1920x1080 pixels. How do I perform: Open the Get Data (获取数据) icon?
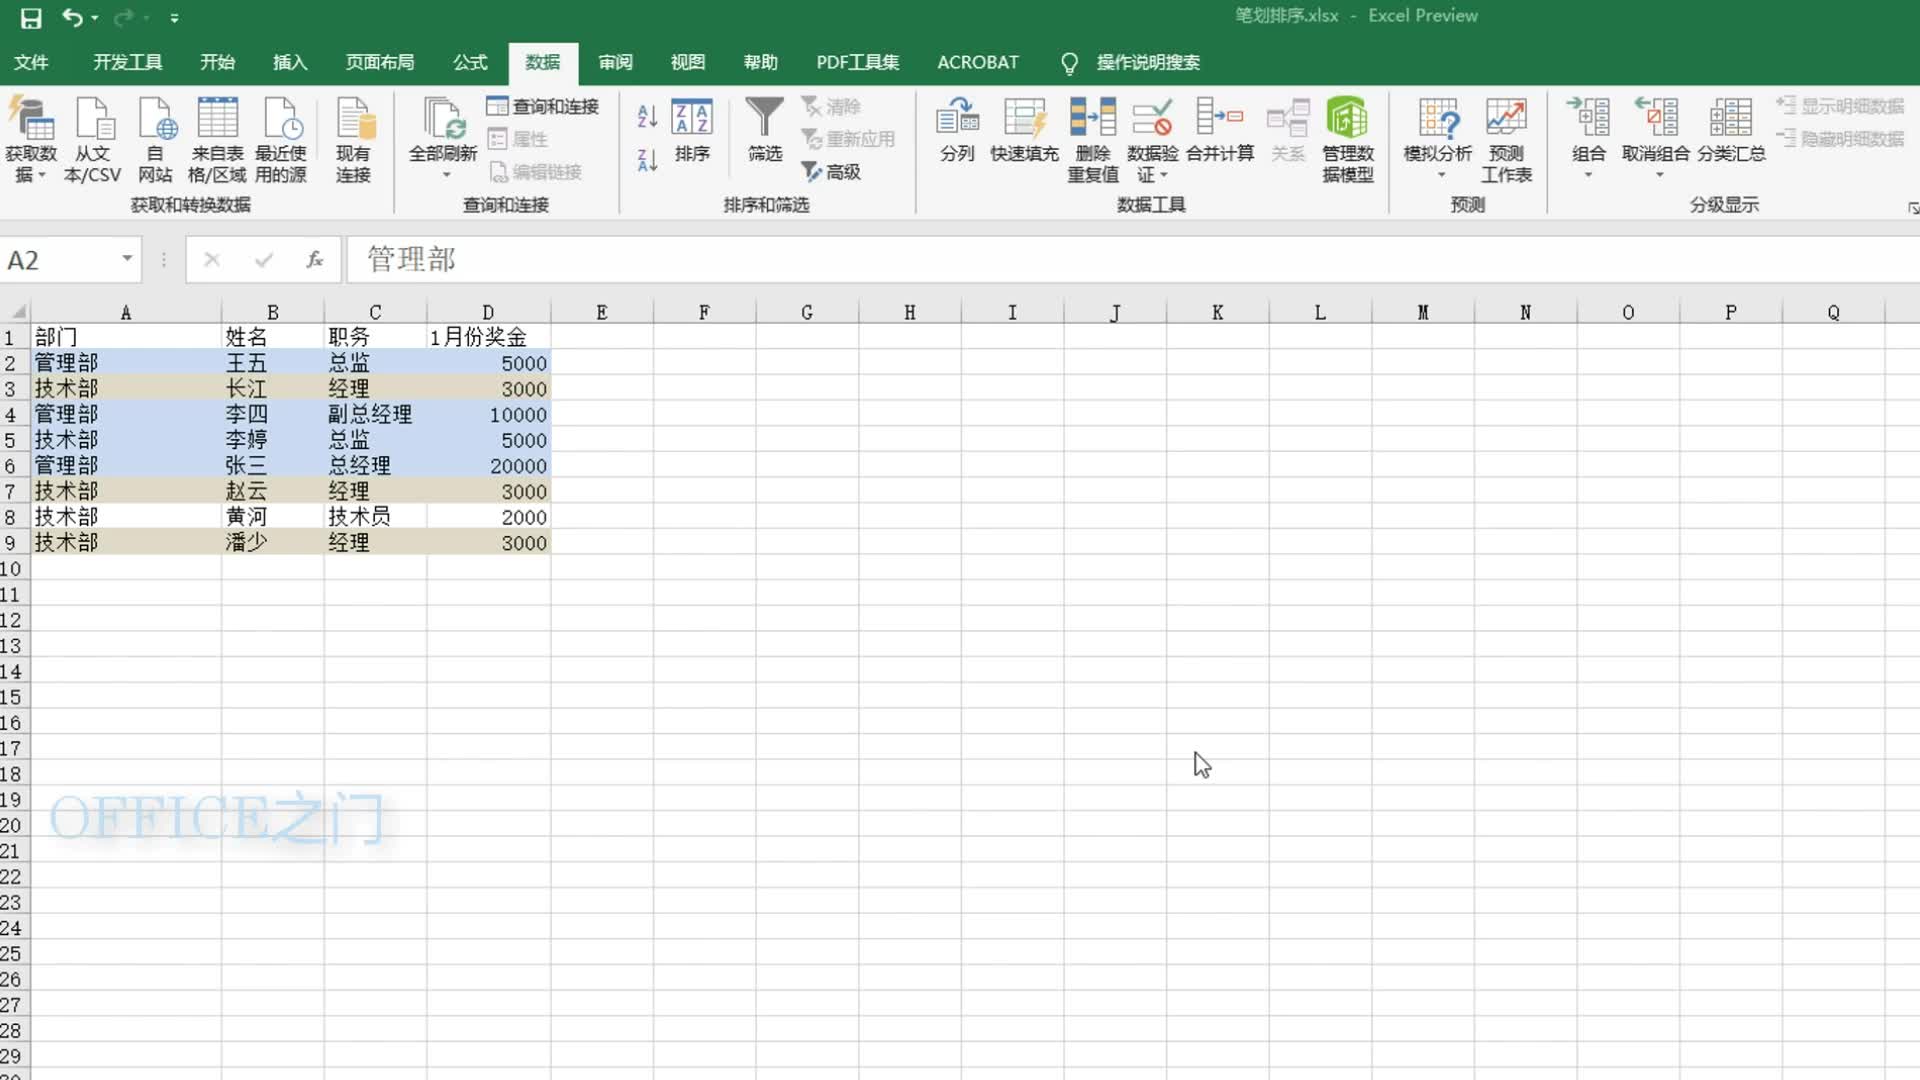pyautogui.click(x=31, y=118)
